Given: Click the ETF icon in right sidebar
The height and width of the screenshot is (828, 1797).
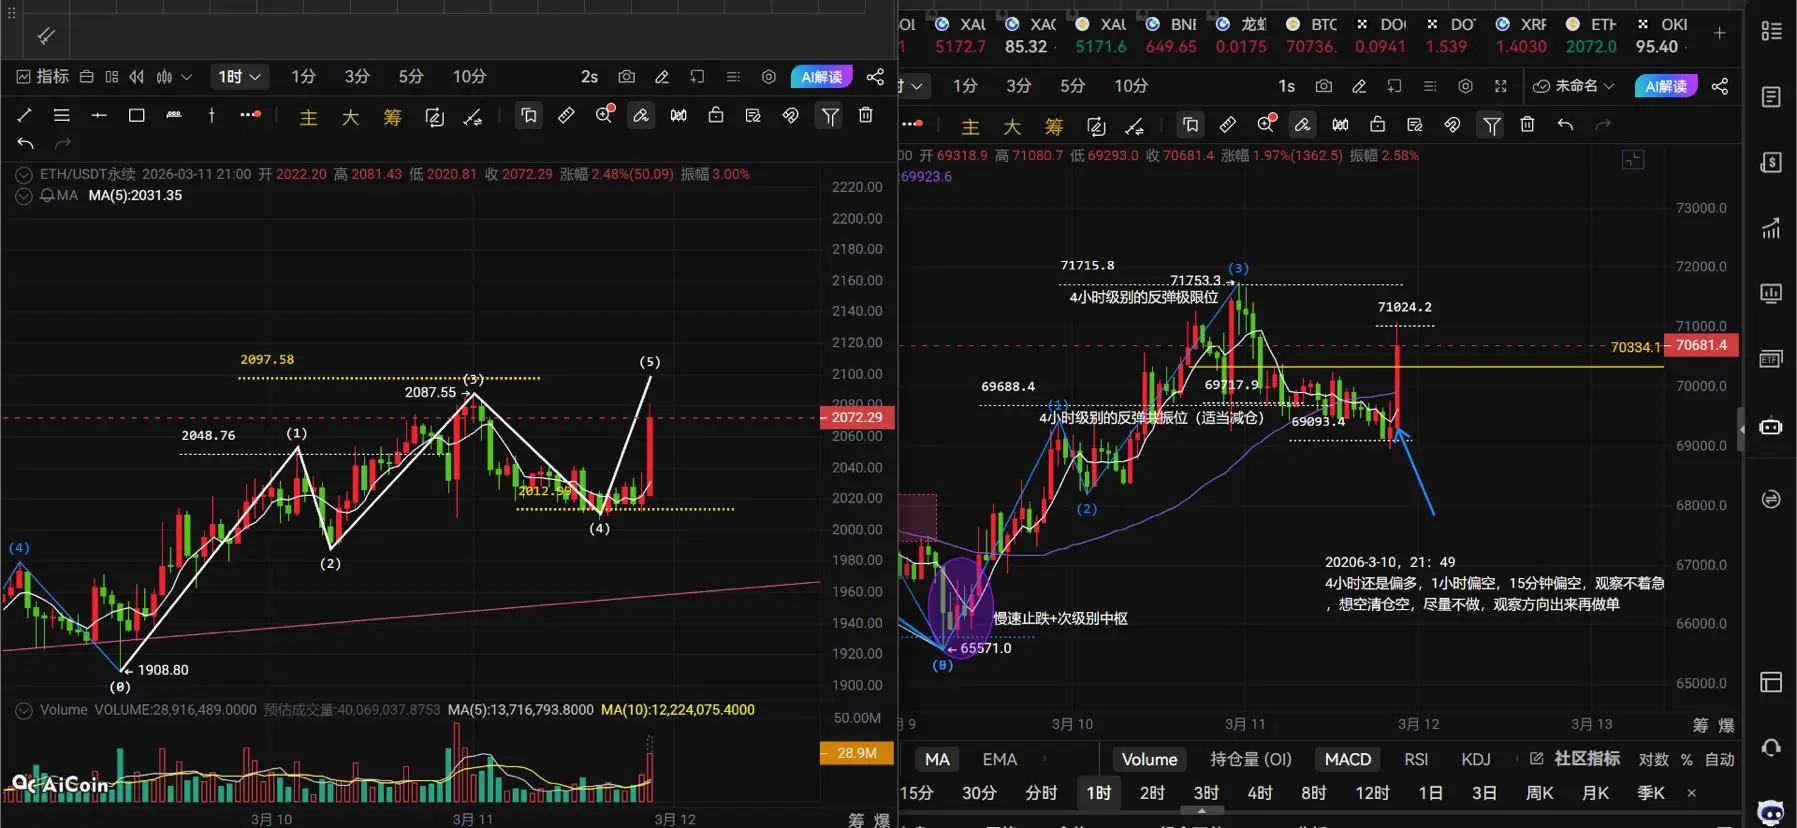Looking at the screenshot, I should point(1771,359).
